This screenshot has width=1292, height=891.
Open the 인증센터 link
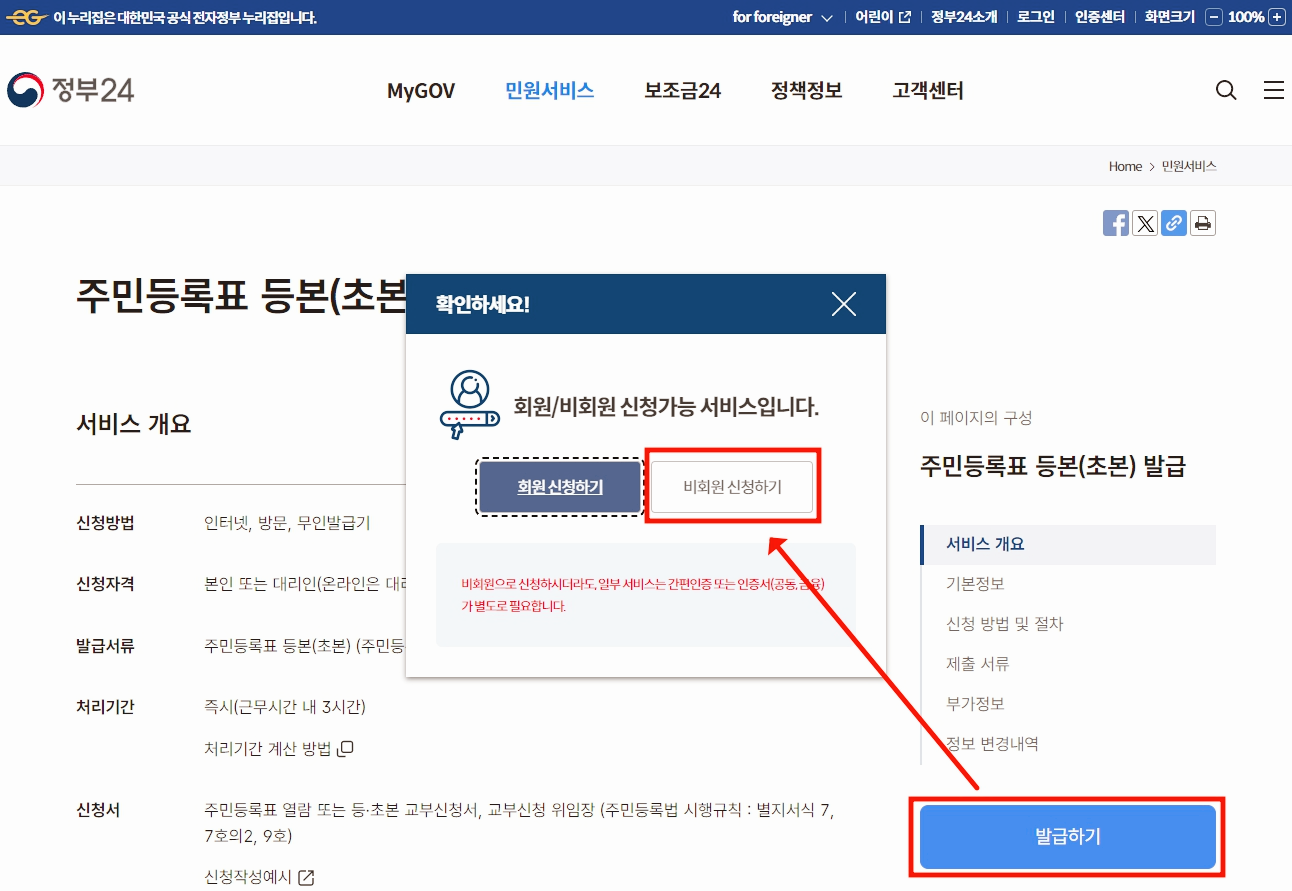click(1100, 17)
